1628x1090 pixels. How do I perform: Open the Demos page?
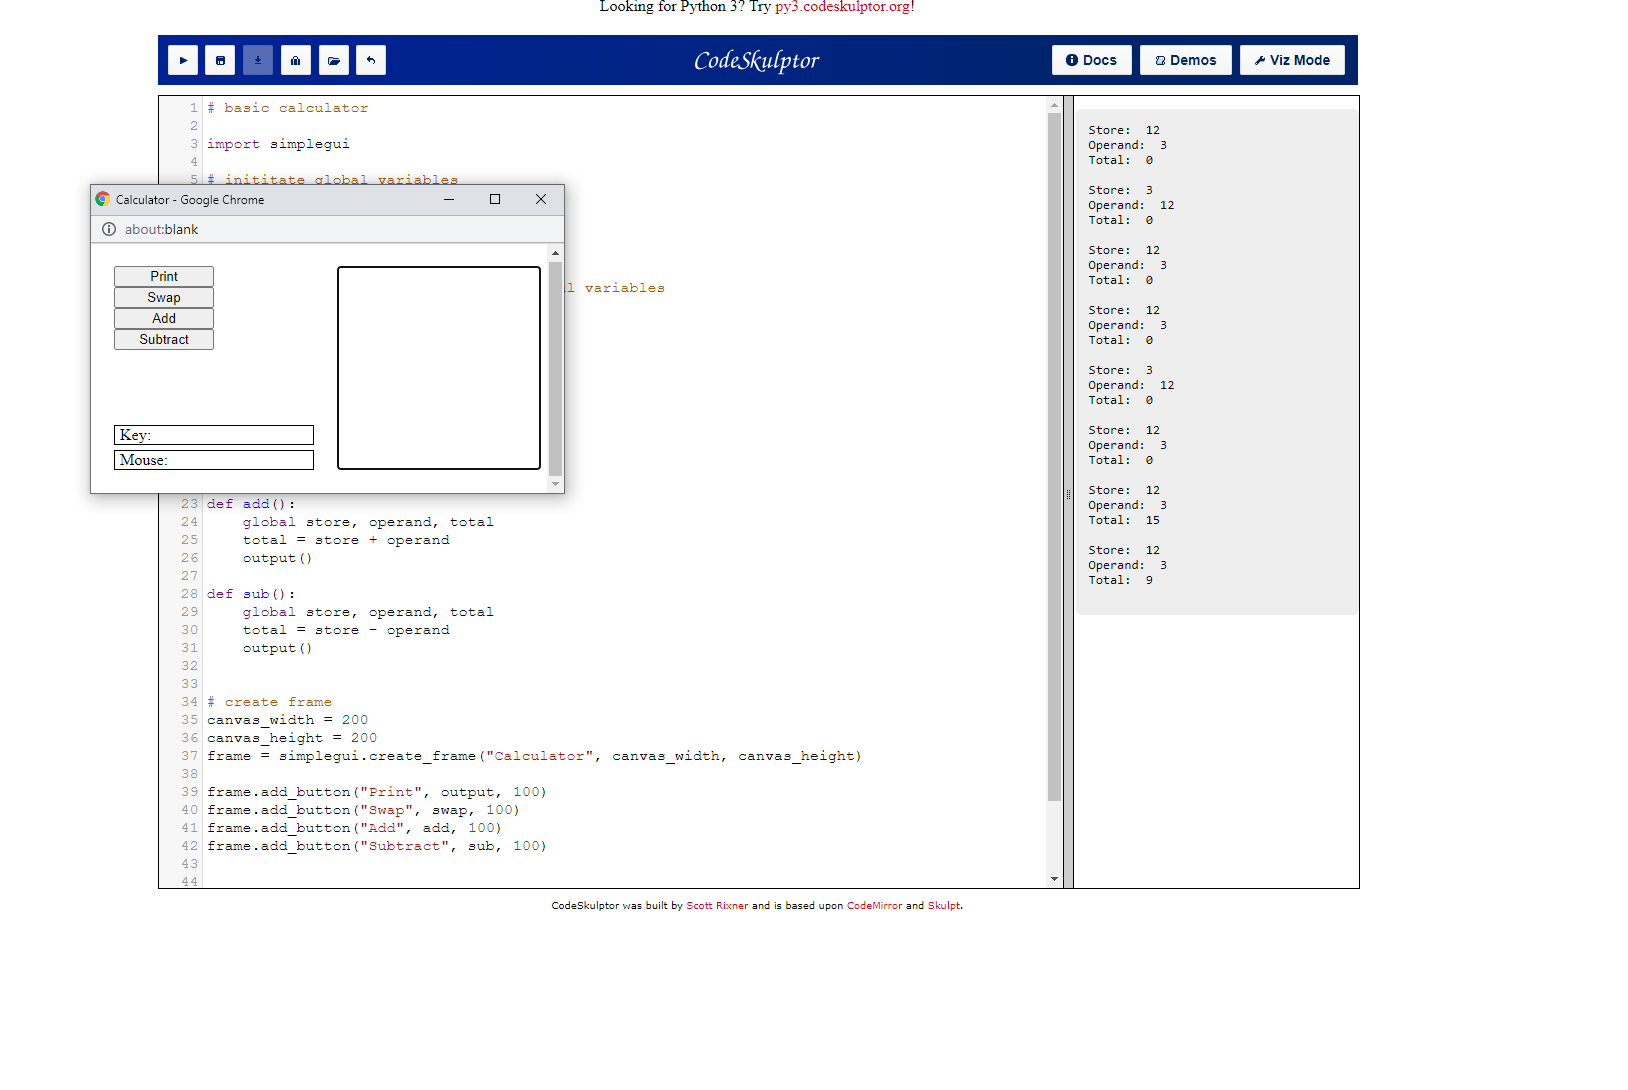1185,59
